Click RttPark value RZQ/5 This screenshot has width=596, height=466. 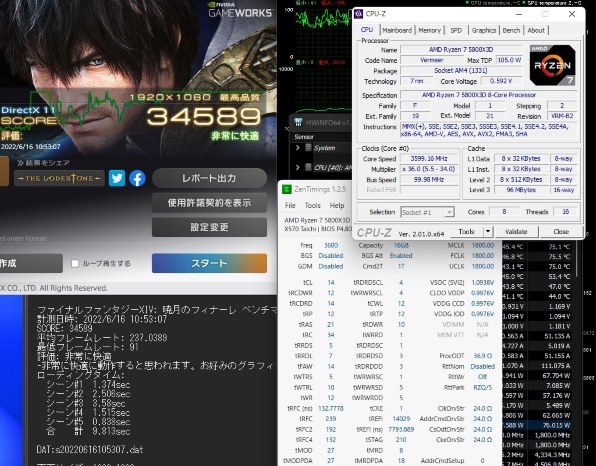pyautogui.click(x=483, y=387)
